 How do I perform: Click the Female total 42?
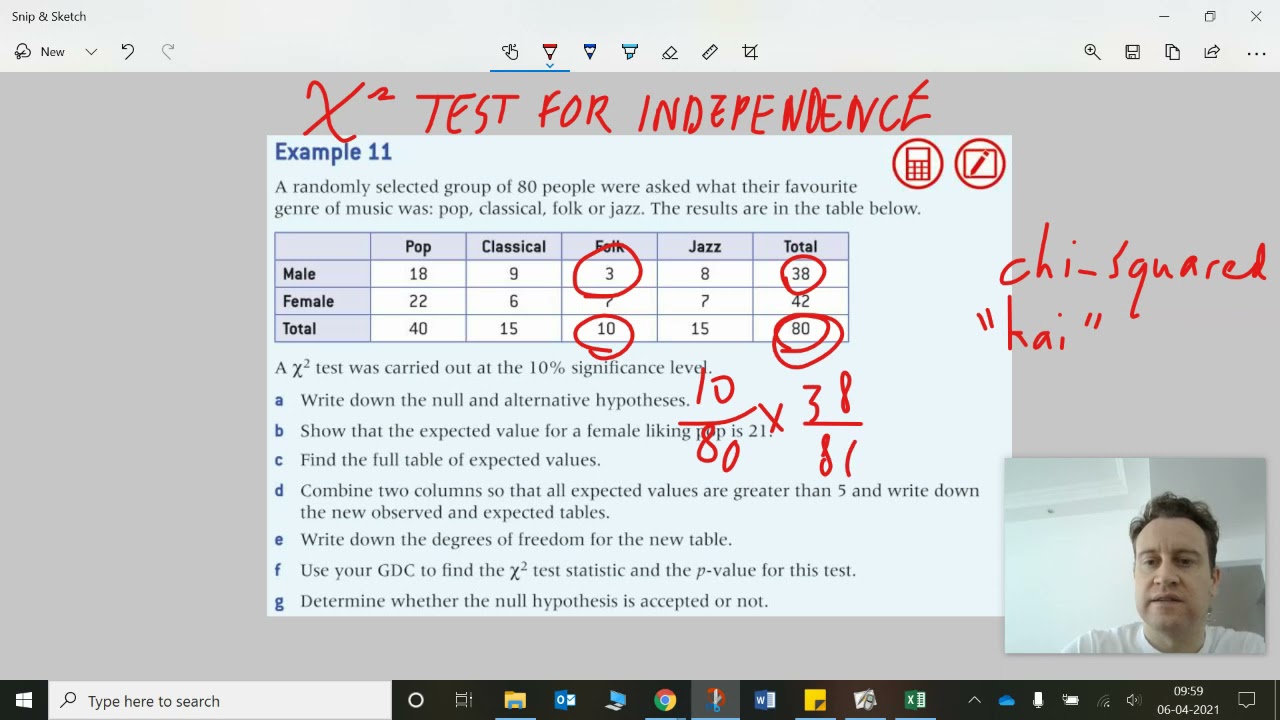coord(800,301)
